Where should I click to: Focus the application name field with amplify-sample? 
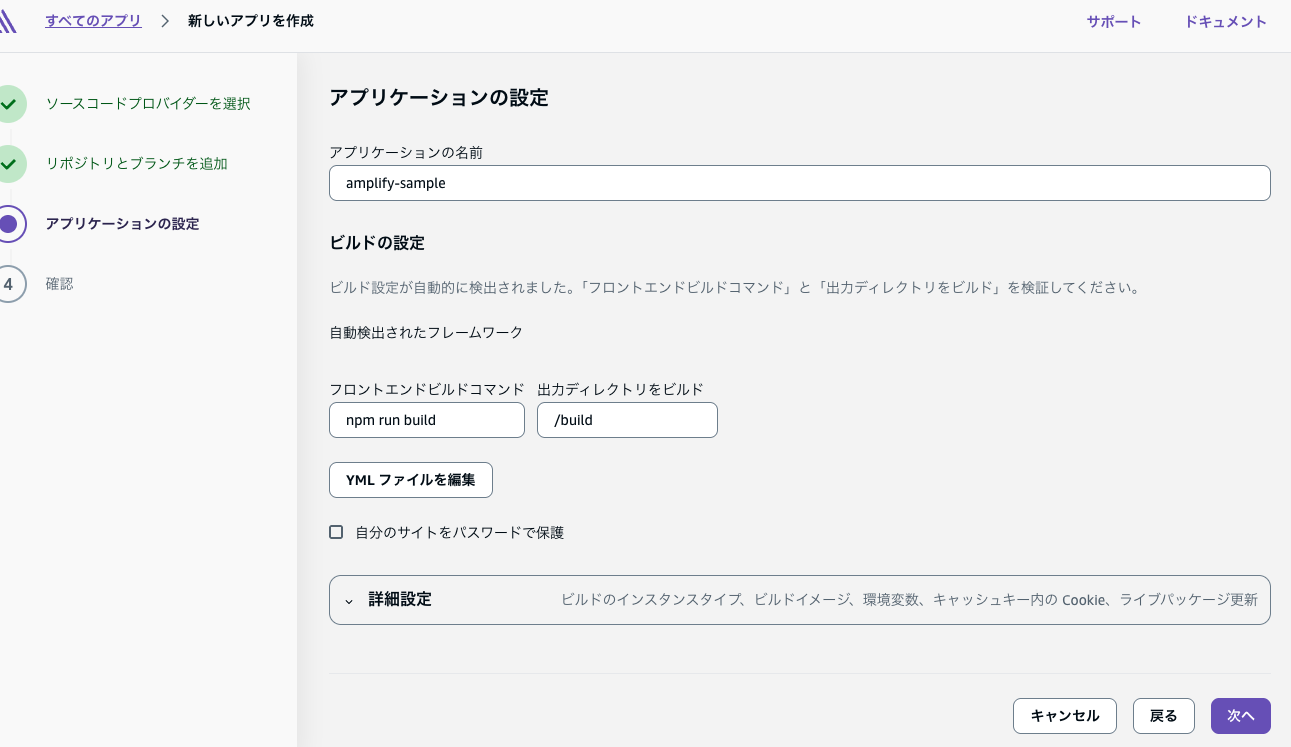point(799,183)
